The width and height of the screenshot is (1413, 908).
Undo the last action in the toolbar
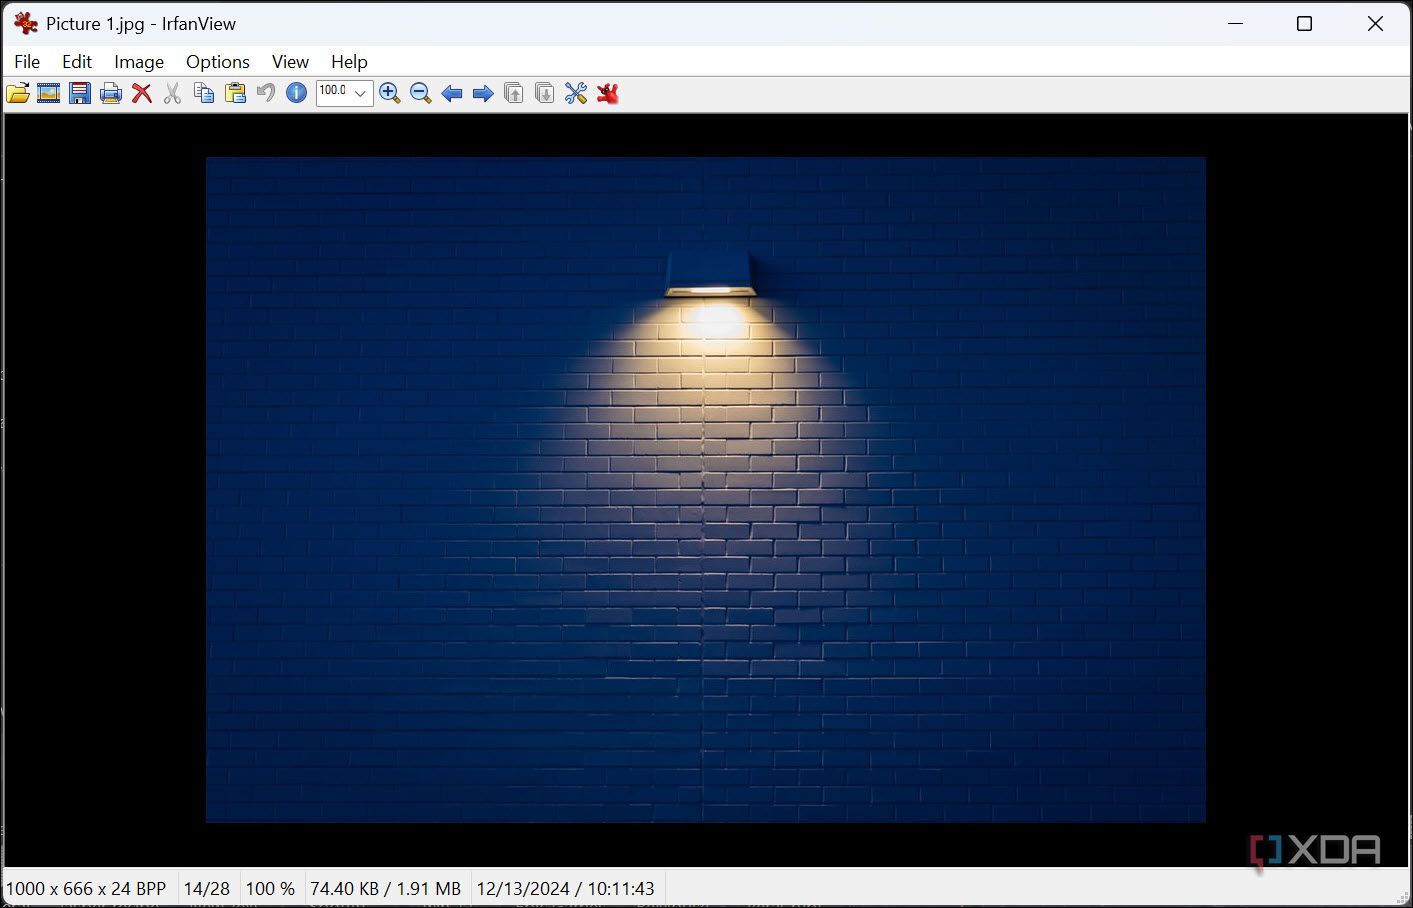point(266,94)
